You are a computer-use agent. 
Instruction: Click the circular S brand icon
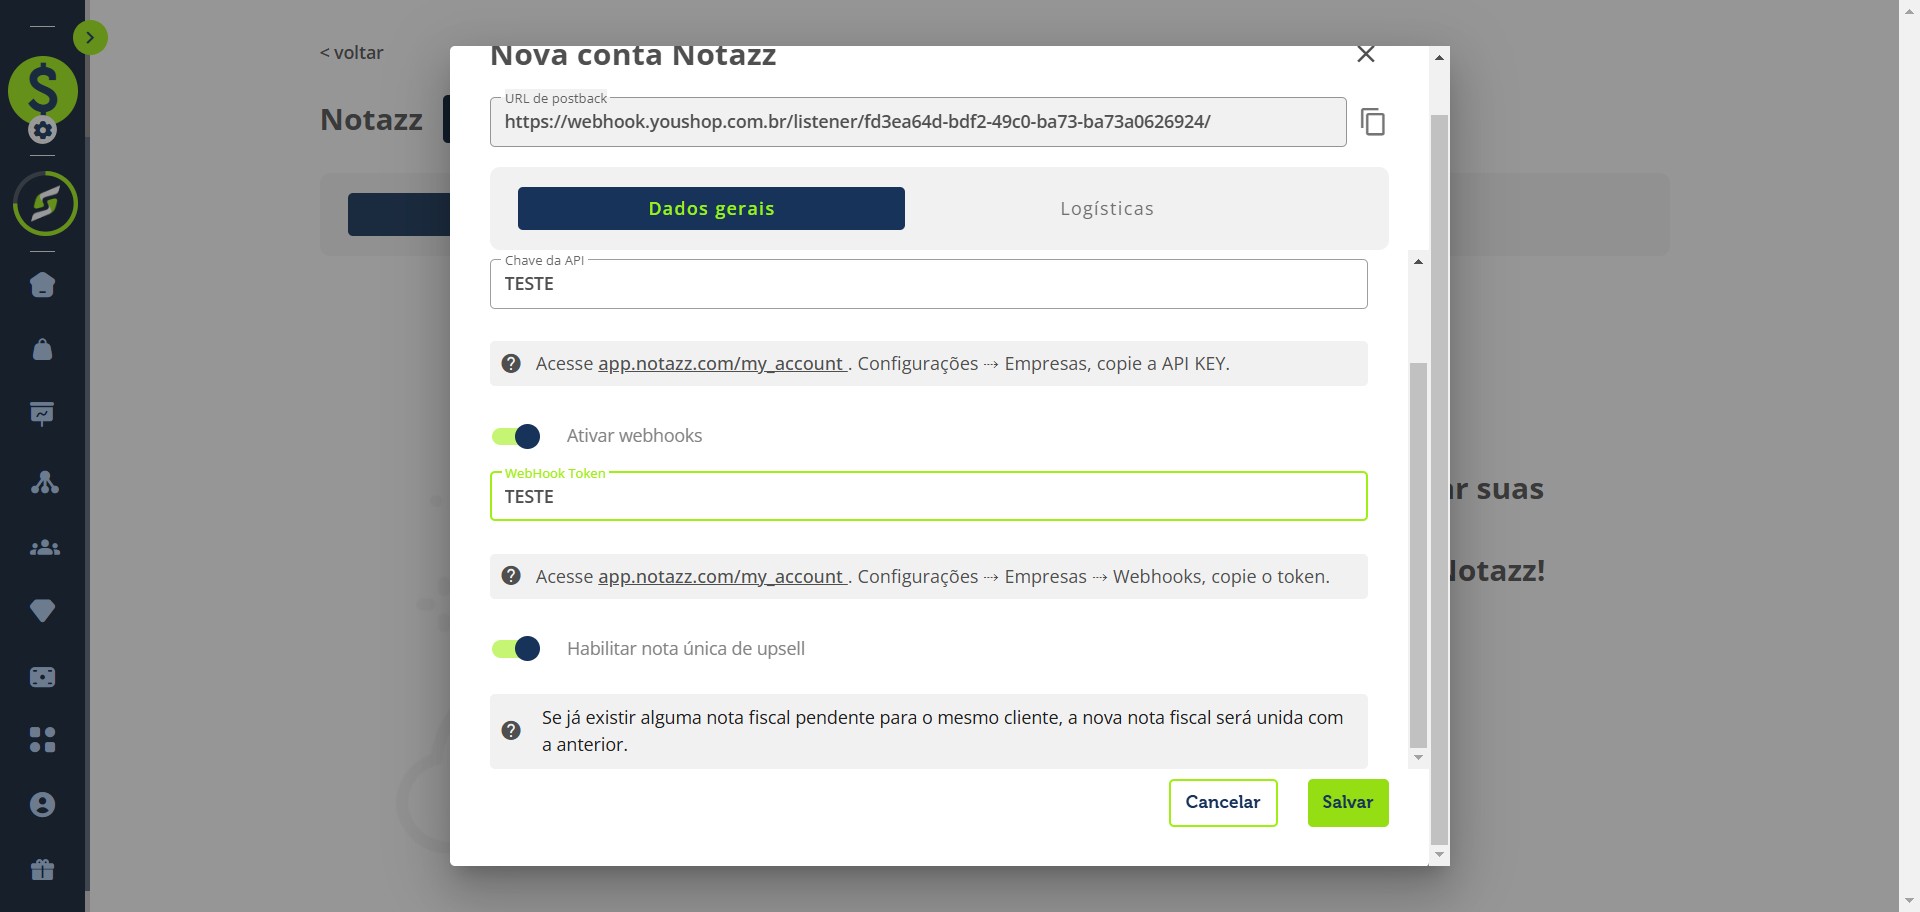[45, 204]
